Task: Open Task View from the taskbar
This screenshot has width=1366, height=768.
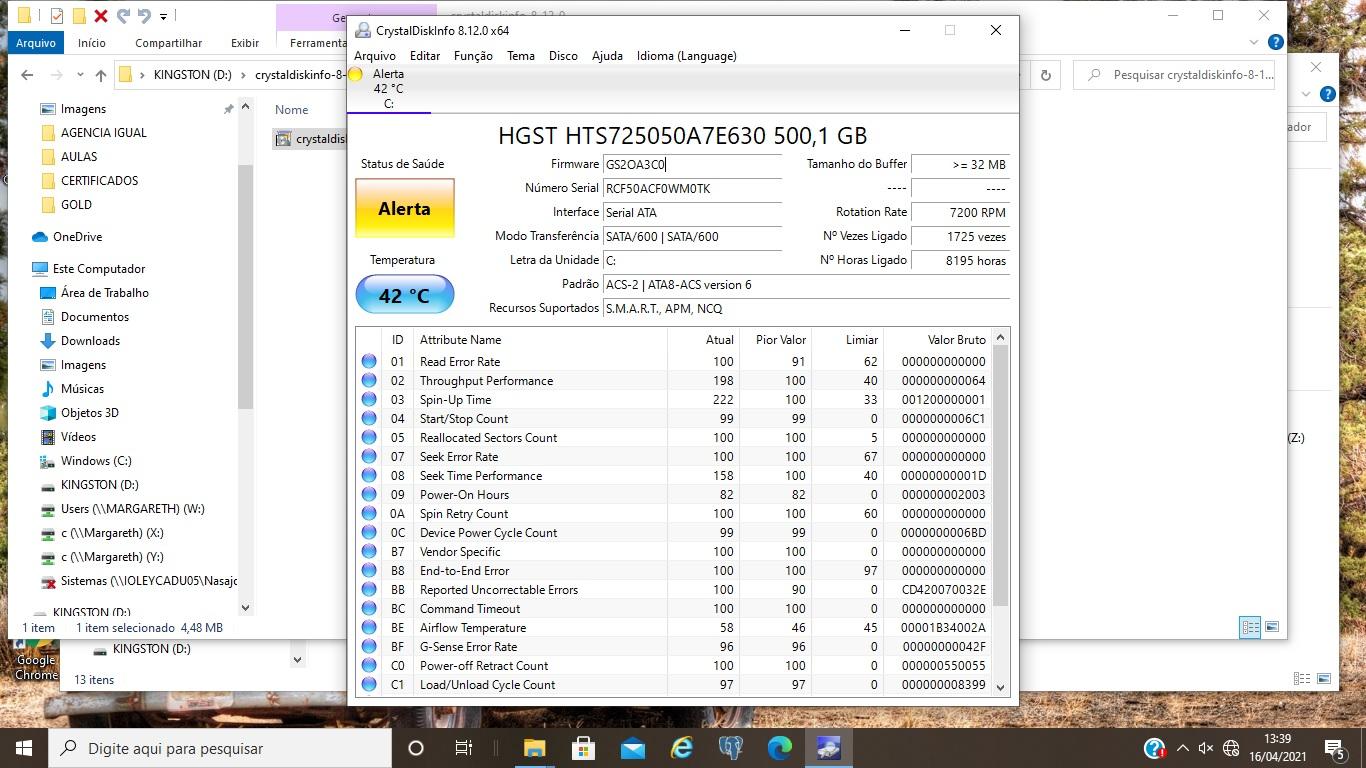Action: click(x=463, y=748)
